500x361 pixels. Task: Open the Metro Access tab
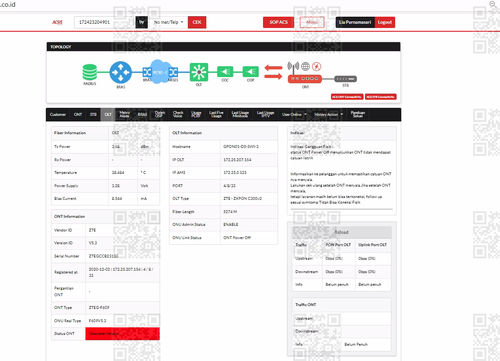click(124, 114)
